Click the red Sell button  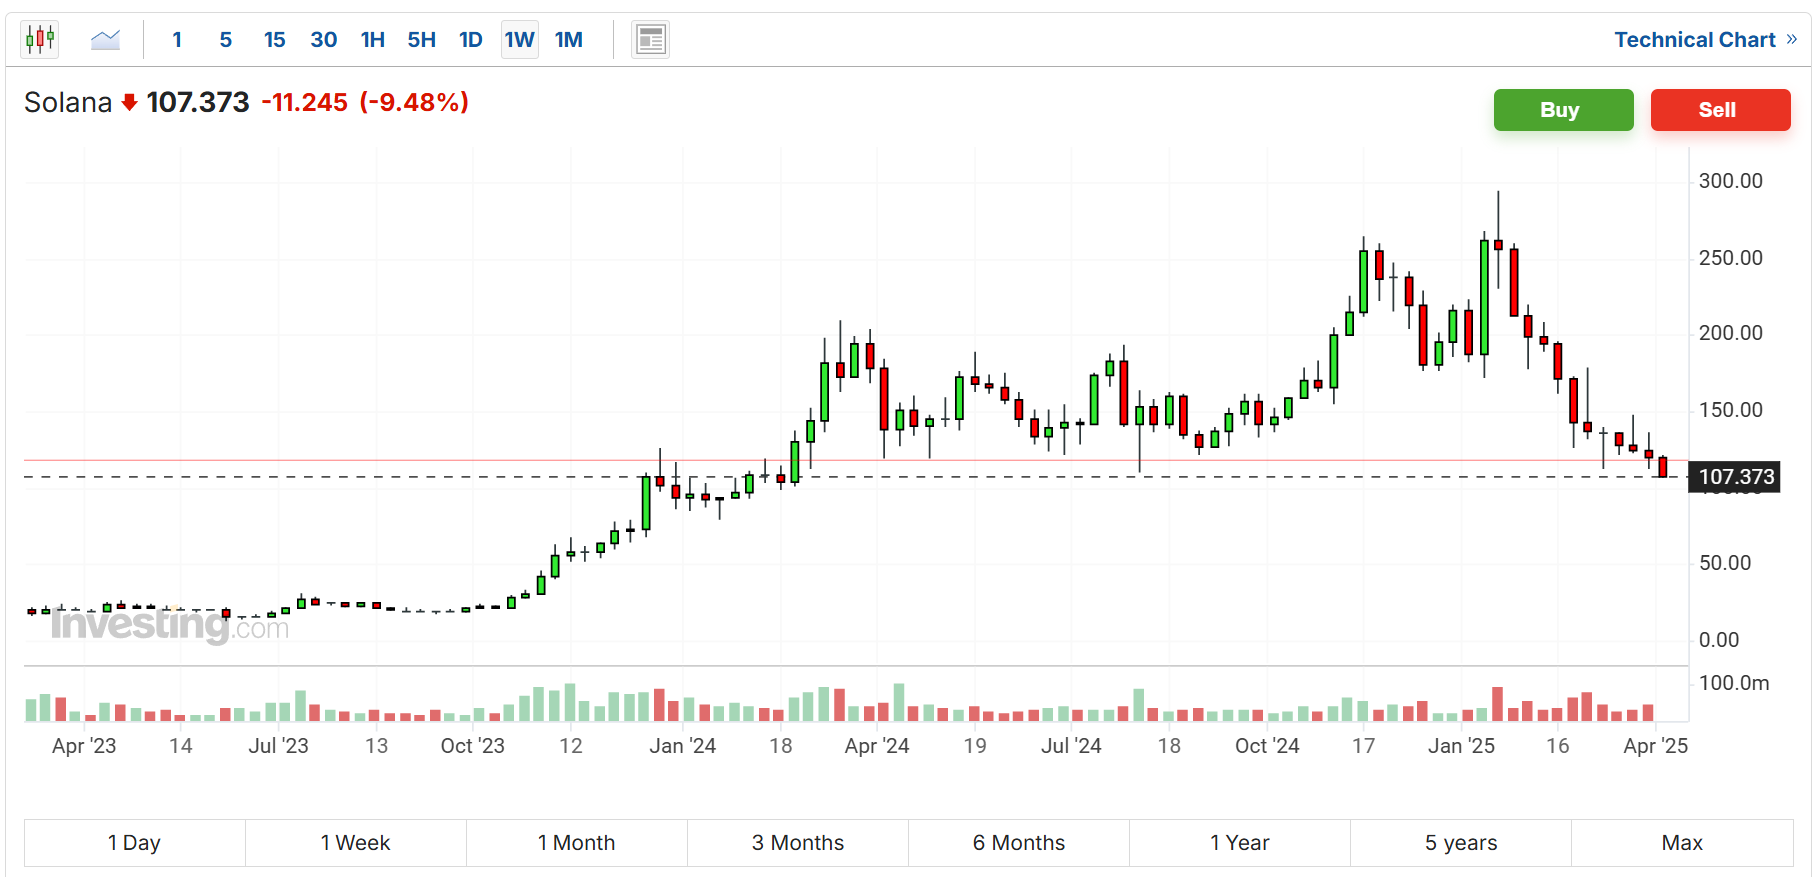click(x=1720, y=110)
